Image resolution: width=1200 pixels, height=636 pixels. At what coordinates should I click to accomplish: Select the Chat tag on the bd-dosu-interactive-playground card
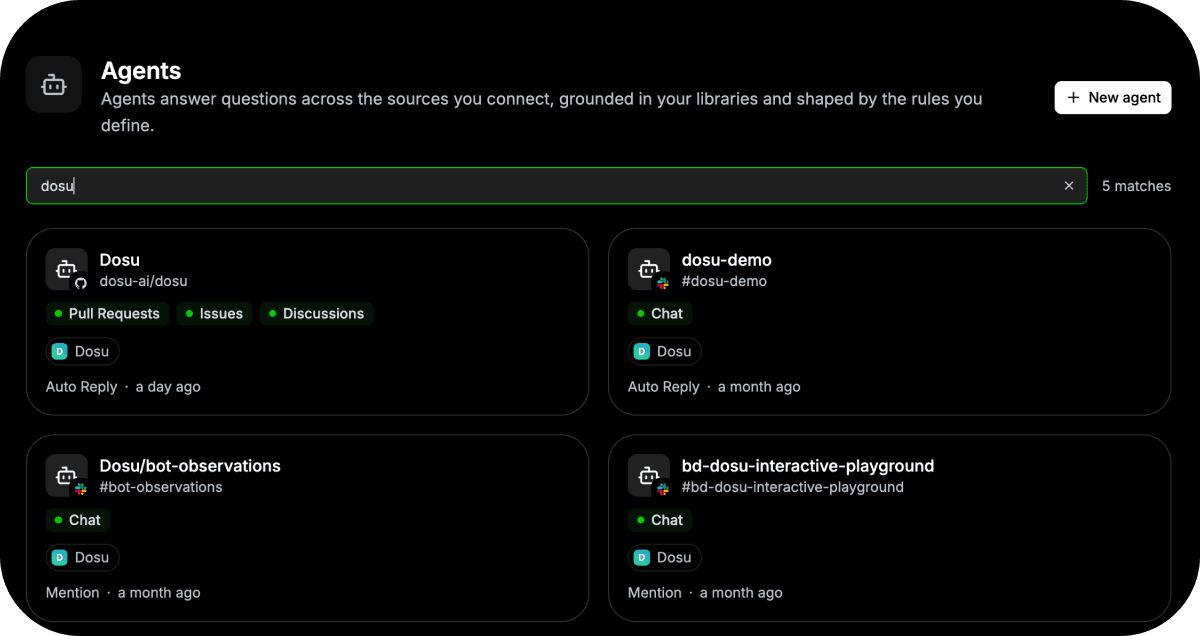[x=660, y=520]
